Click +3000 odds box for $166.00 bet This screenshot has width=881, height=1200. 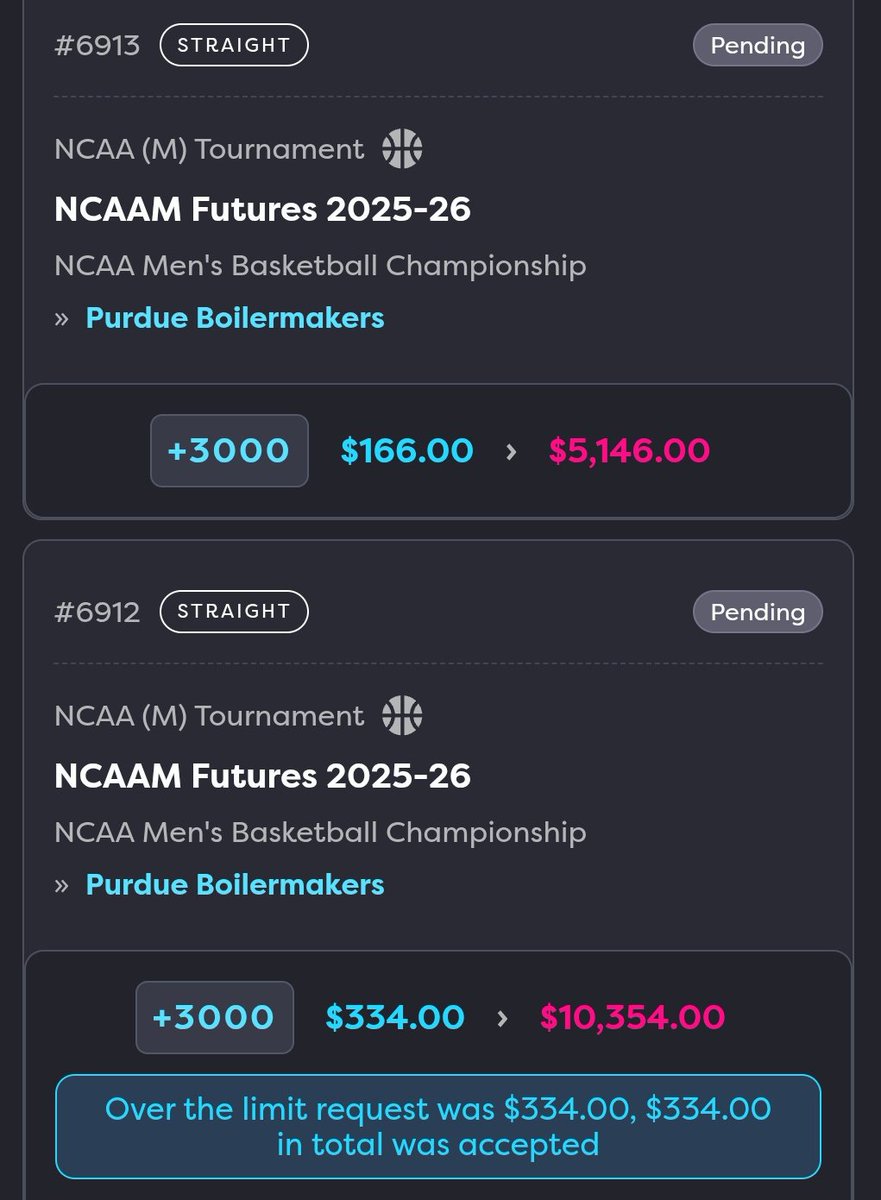(229, 451)
